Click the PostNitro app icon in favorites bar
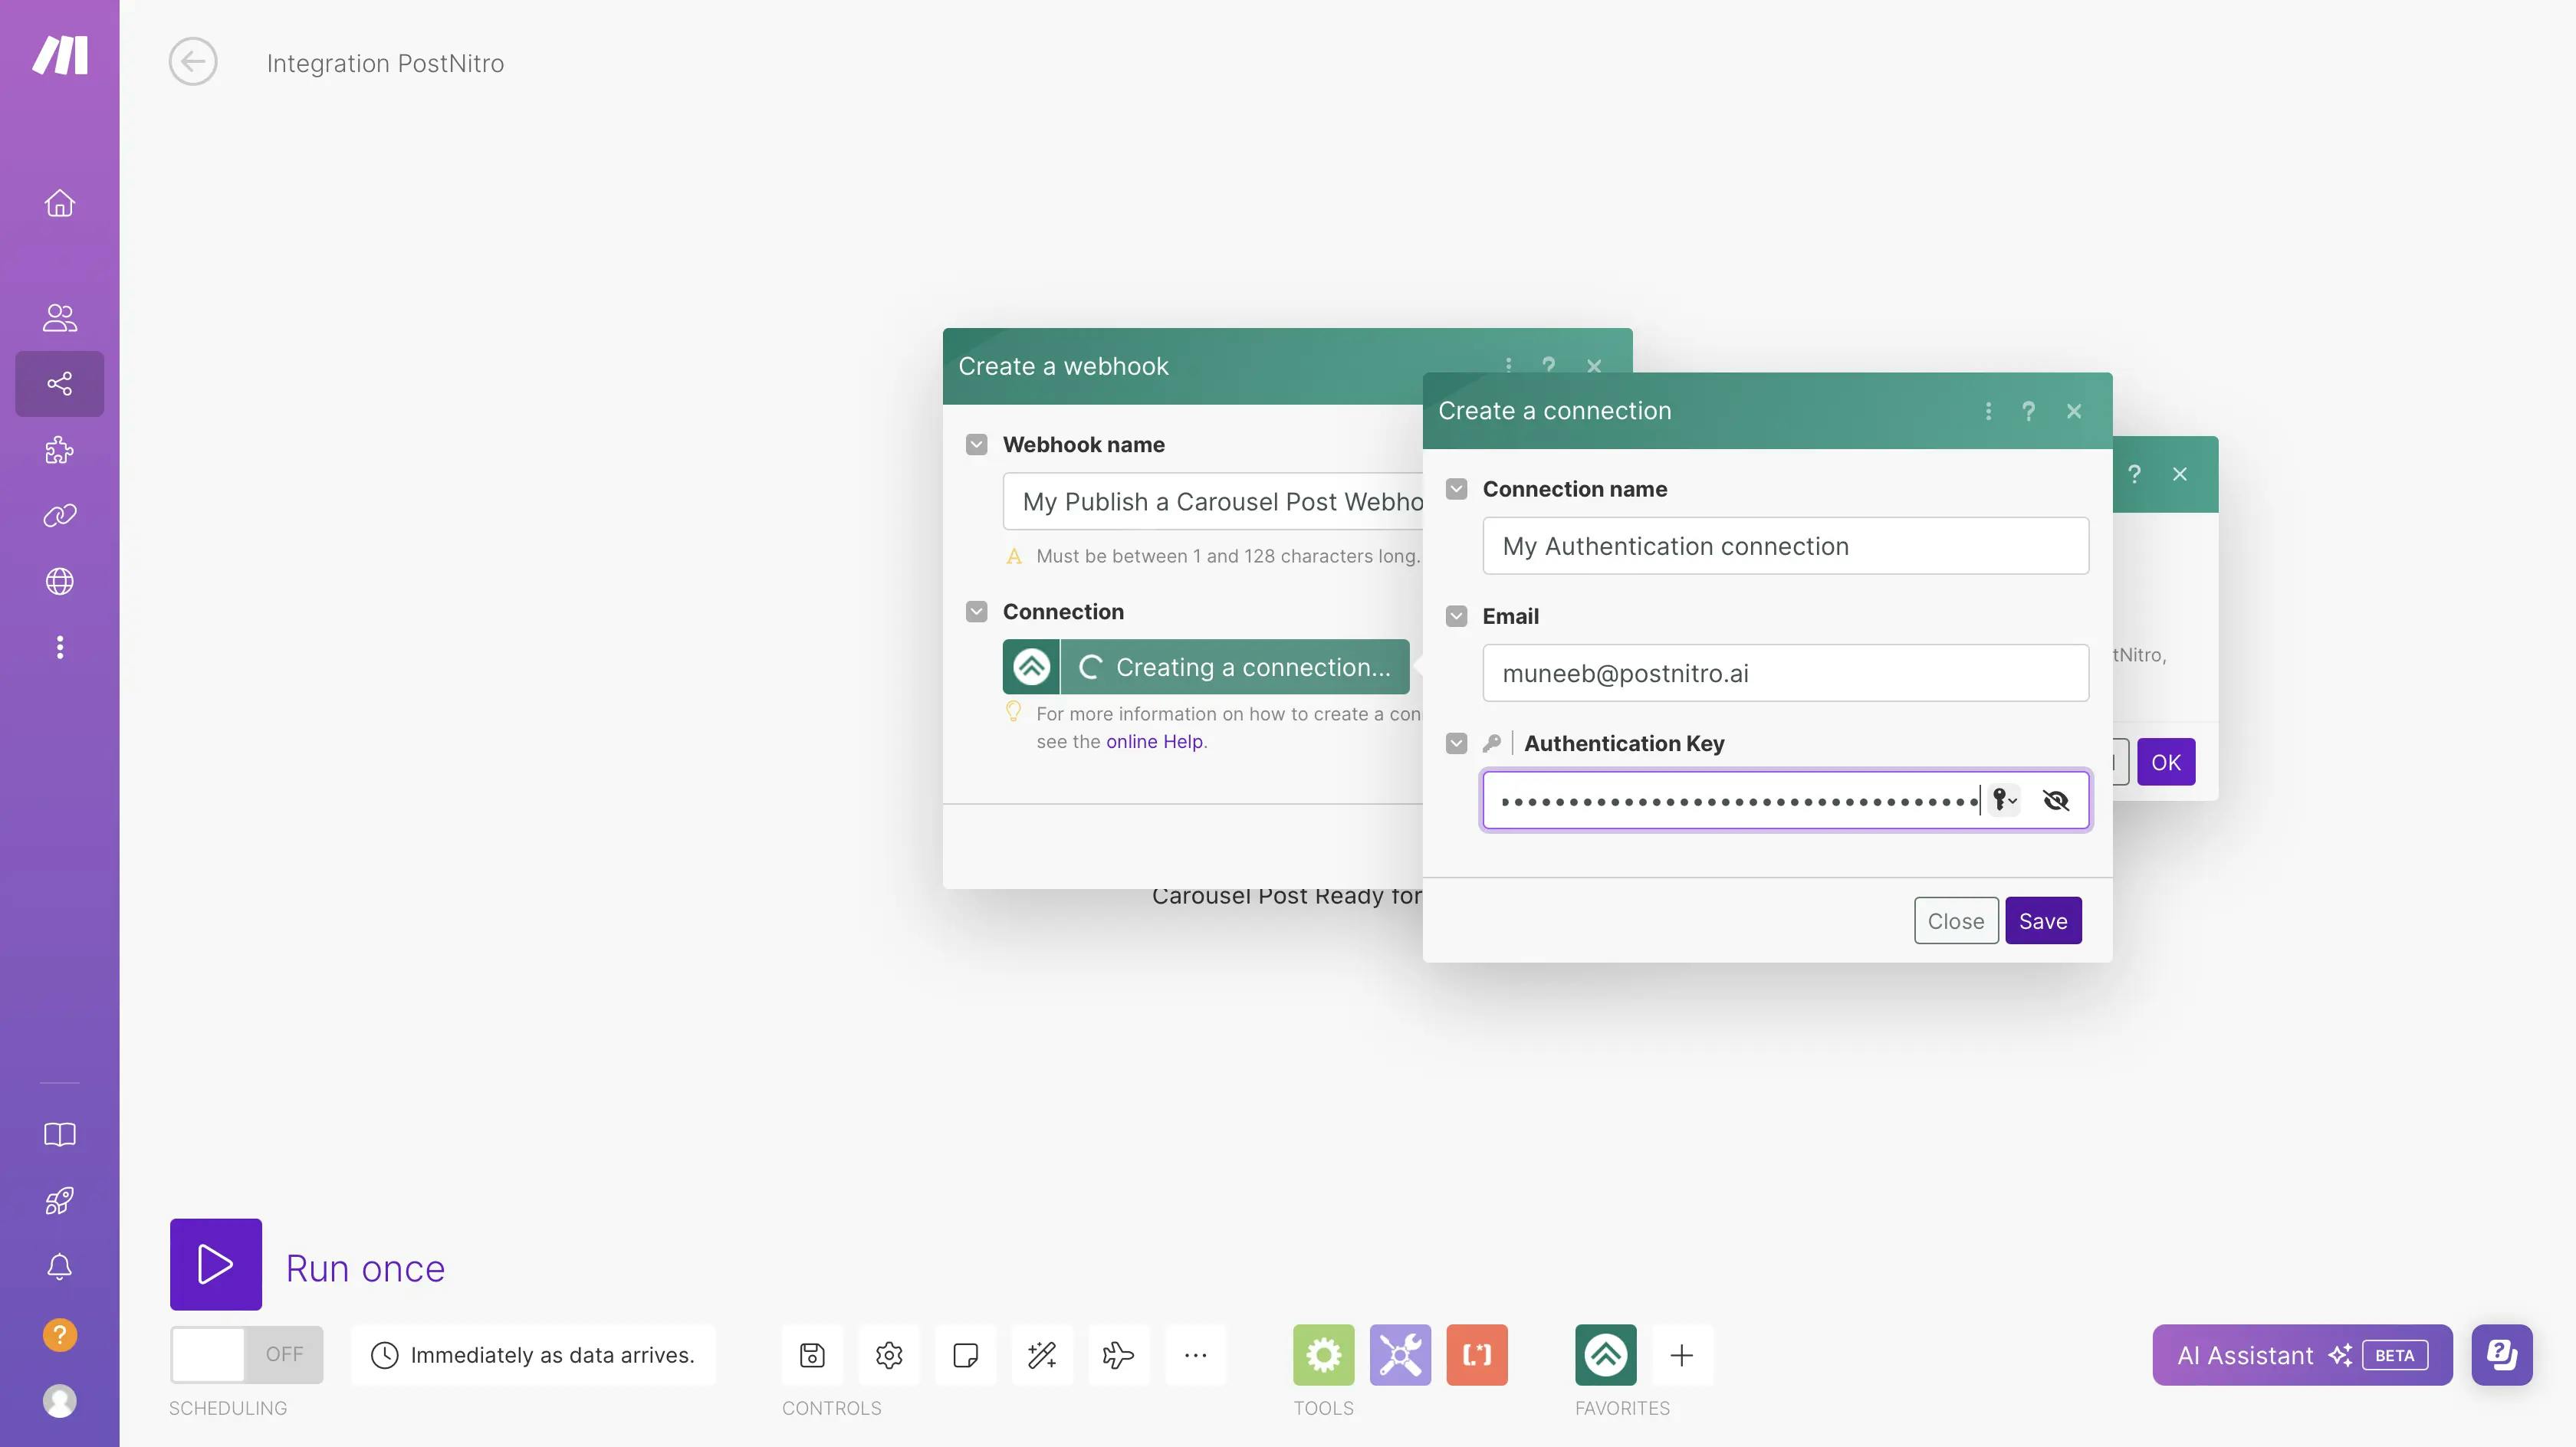This screenshot has height=1447, width=2576. 1605,1355
